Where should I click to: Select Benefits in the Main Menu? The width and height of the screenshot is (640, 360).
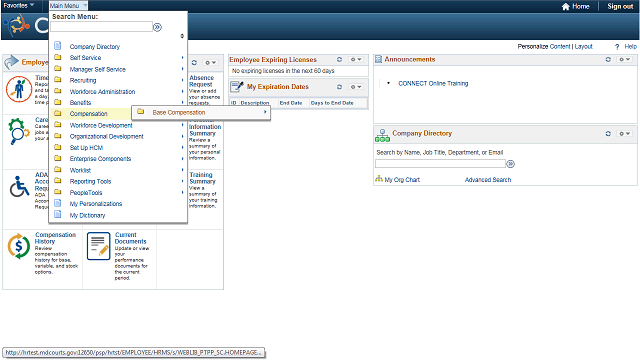point(80,102)
